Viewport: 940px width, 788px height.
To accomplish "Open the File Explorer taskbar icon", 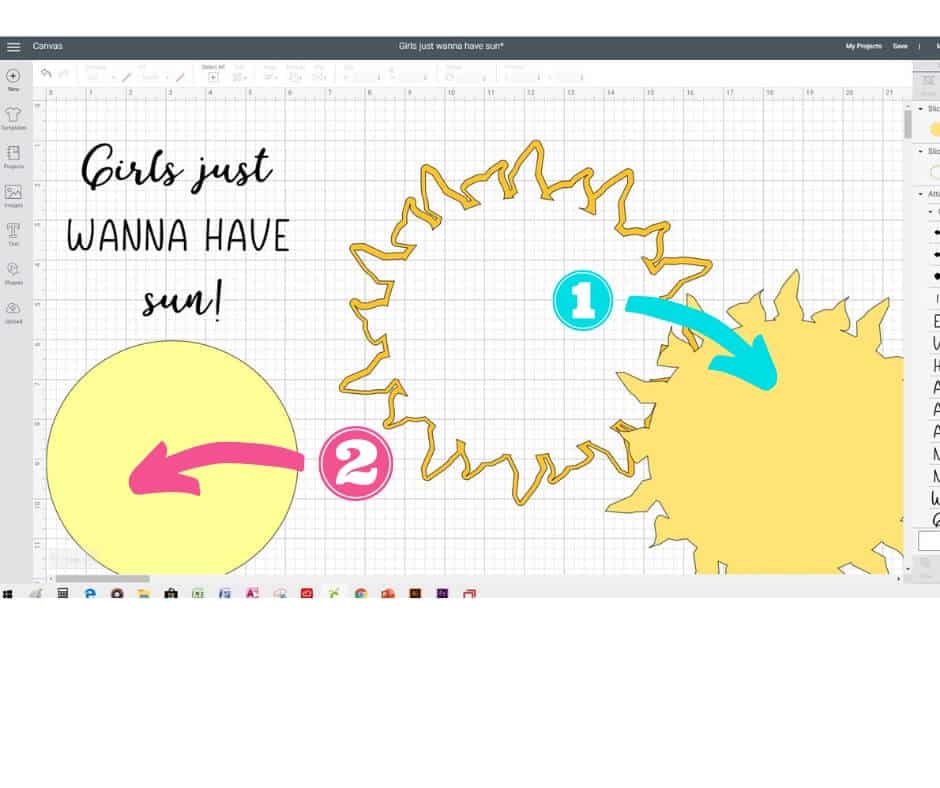I will click(143, 594).
